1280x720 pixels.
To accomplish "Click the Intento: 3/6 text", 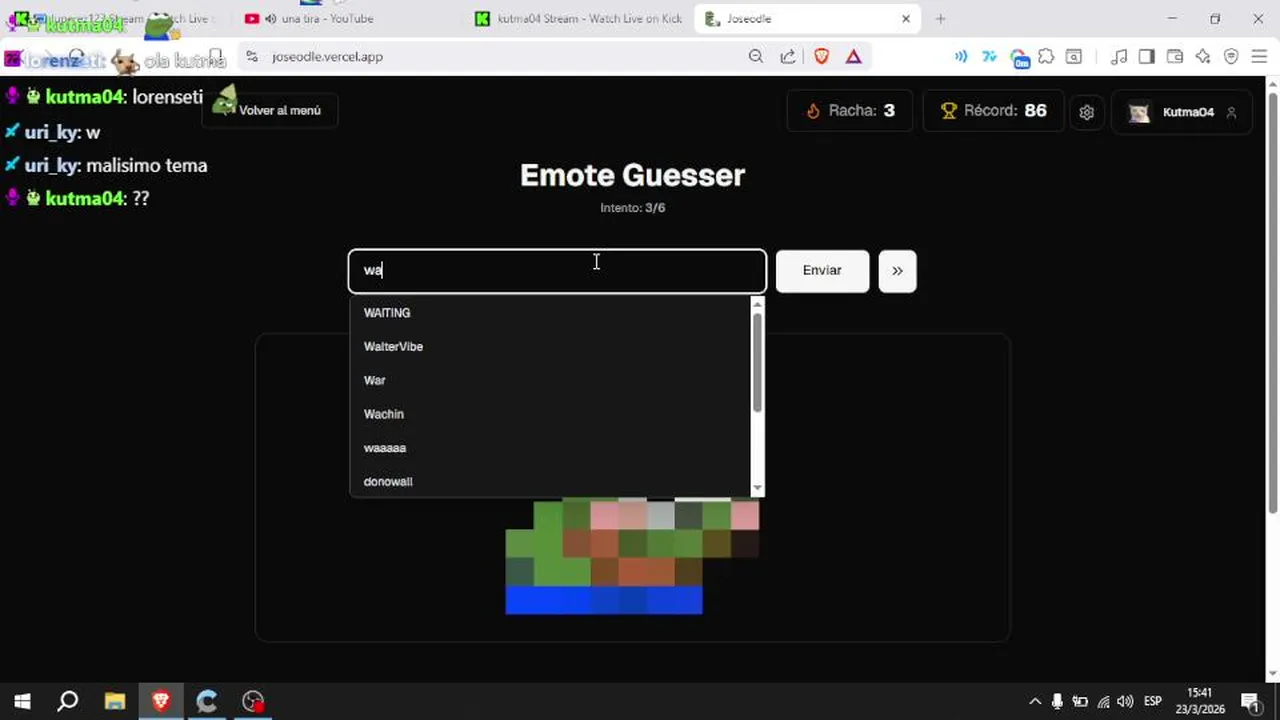I will click(x=633, y=208).
